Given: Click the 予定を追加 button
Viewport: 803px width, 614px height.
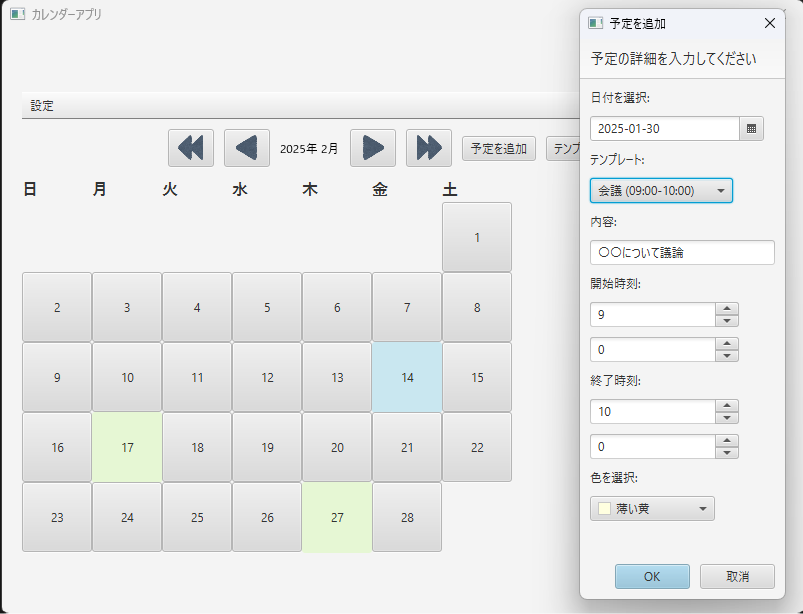Looking at the screenshot, I should 499,148.
